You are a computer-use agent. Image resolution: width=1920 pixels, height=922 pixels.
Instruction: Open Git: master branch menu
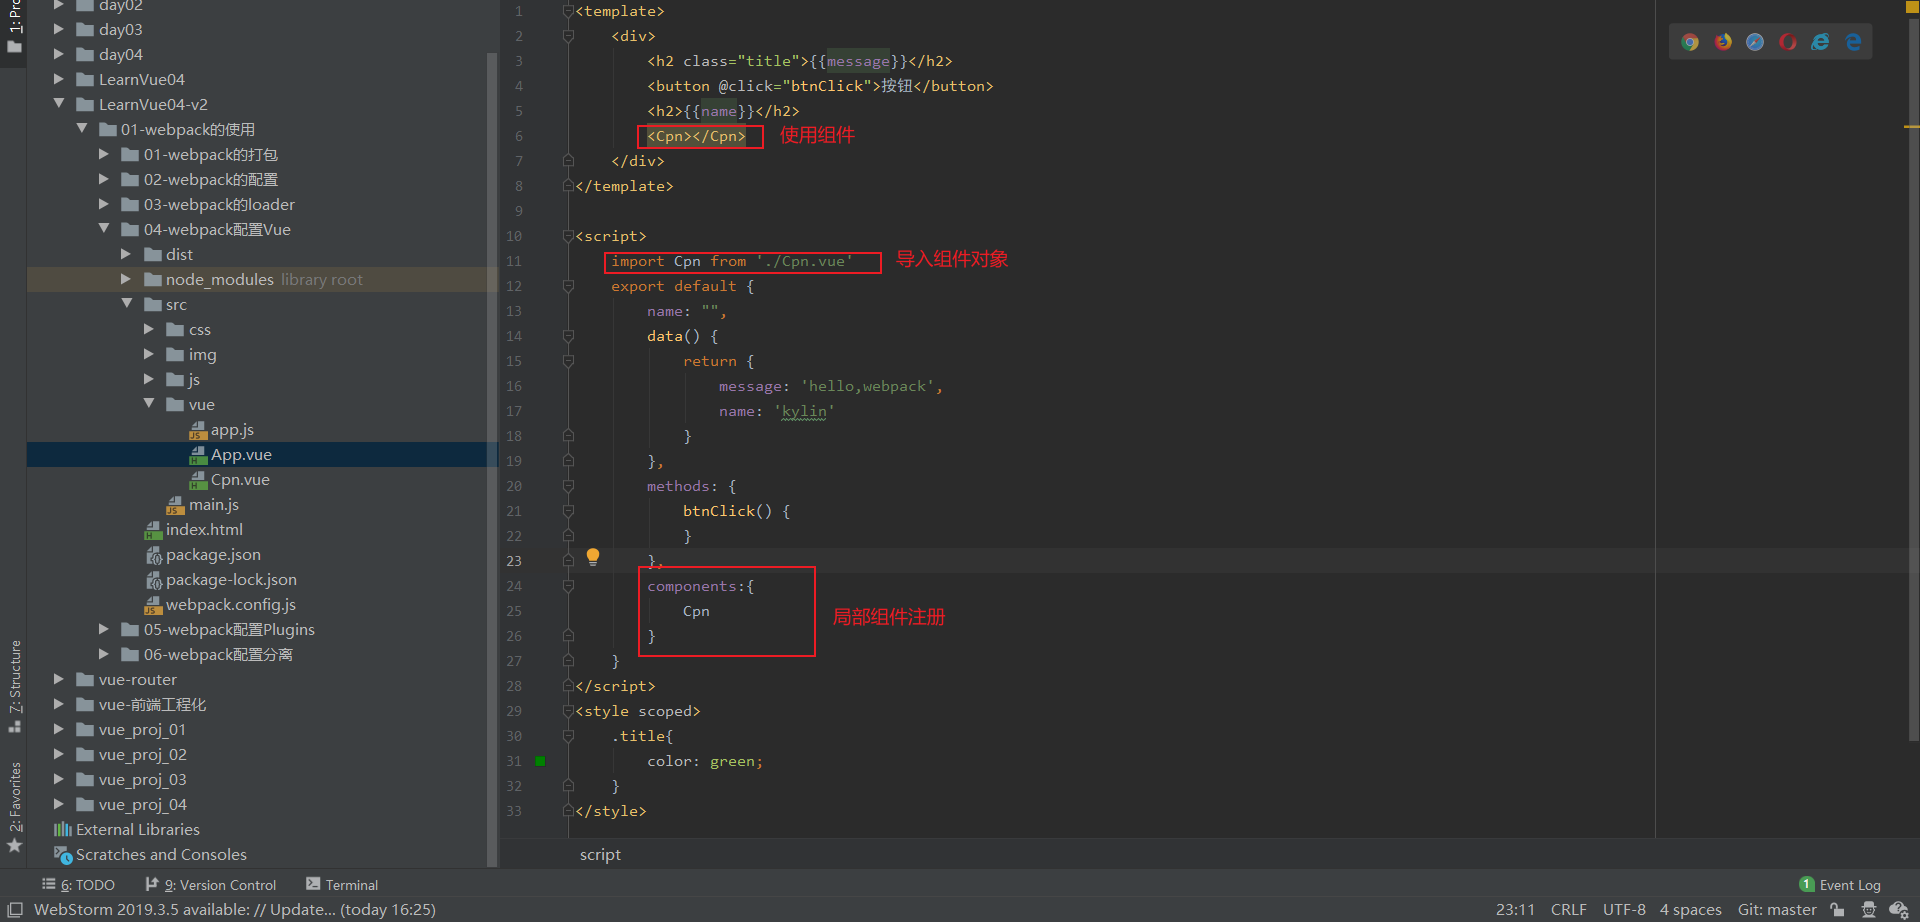[1777, 910]
